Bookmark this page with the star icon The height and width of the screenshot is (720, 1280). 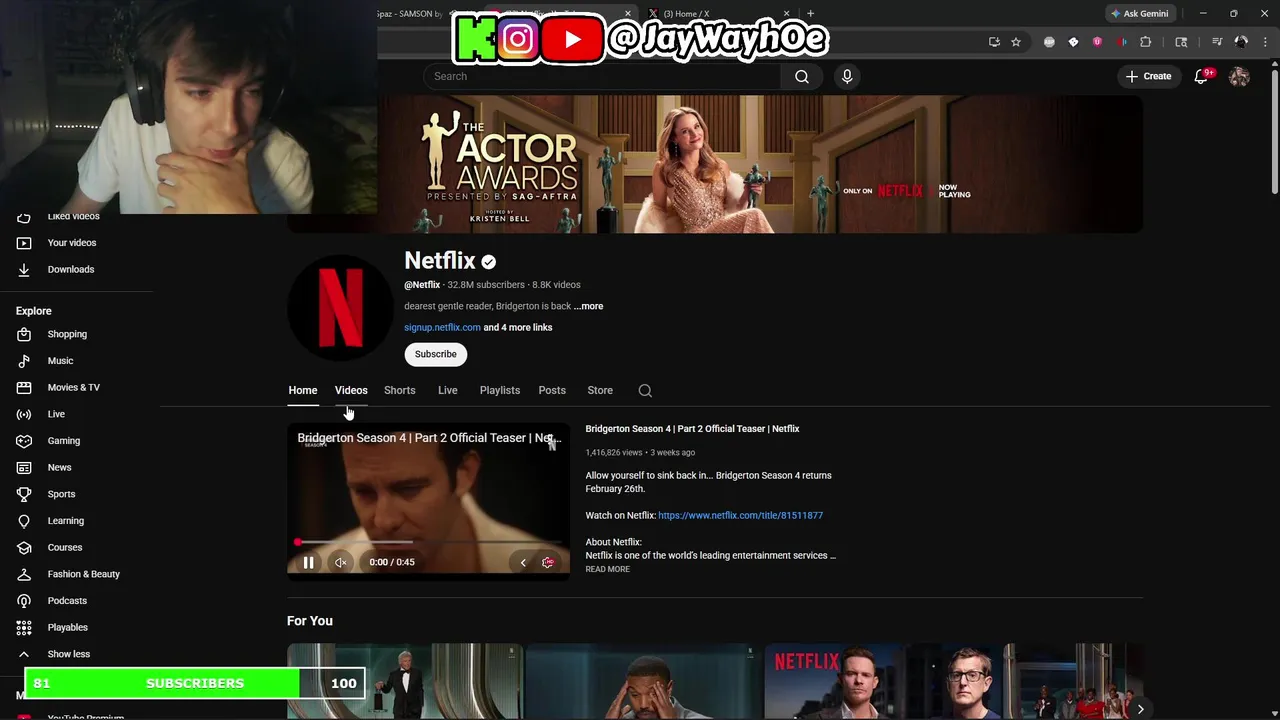pyautogui.click(x=1016, y=42)
